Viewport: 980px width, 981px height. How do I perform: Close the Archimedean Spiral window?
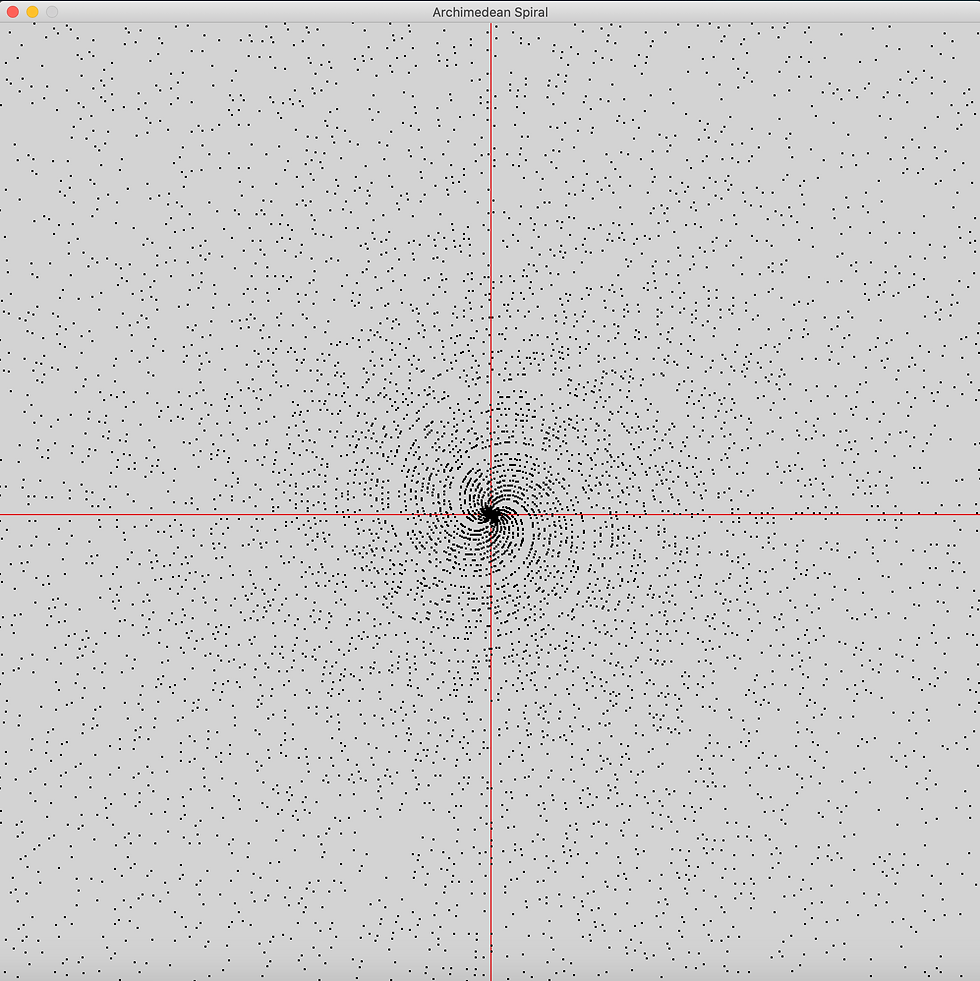[13, 12]
